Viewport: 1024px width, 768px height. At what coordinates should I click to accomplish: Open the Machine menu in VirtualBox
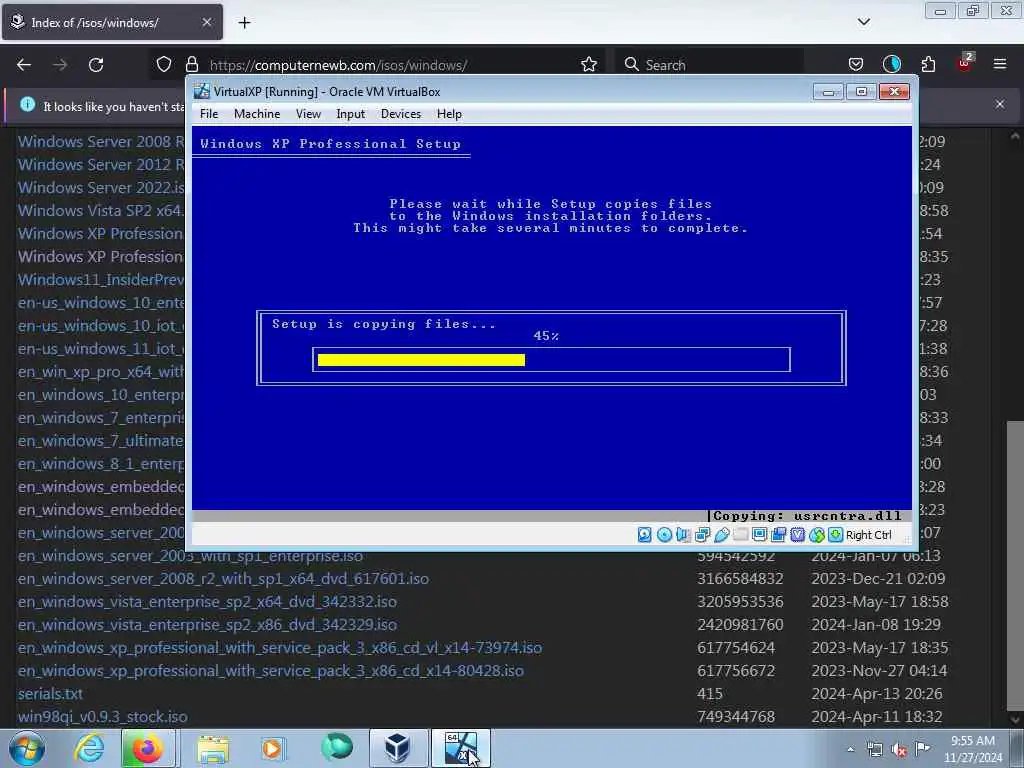[x=257, y=114]
